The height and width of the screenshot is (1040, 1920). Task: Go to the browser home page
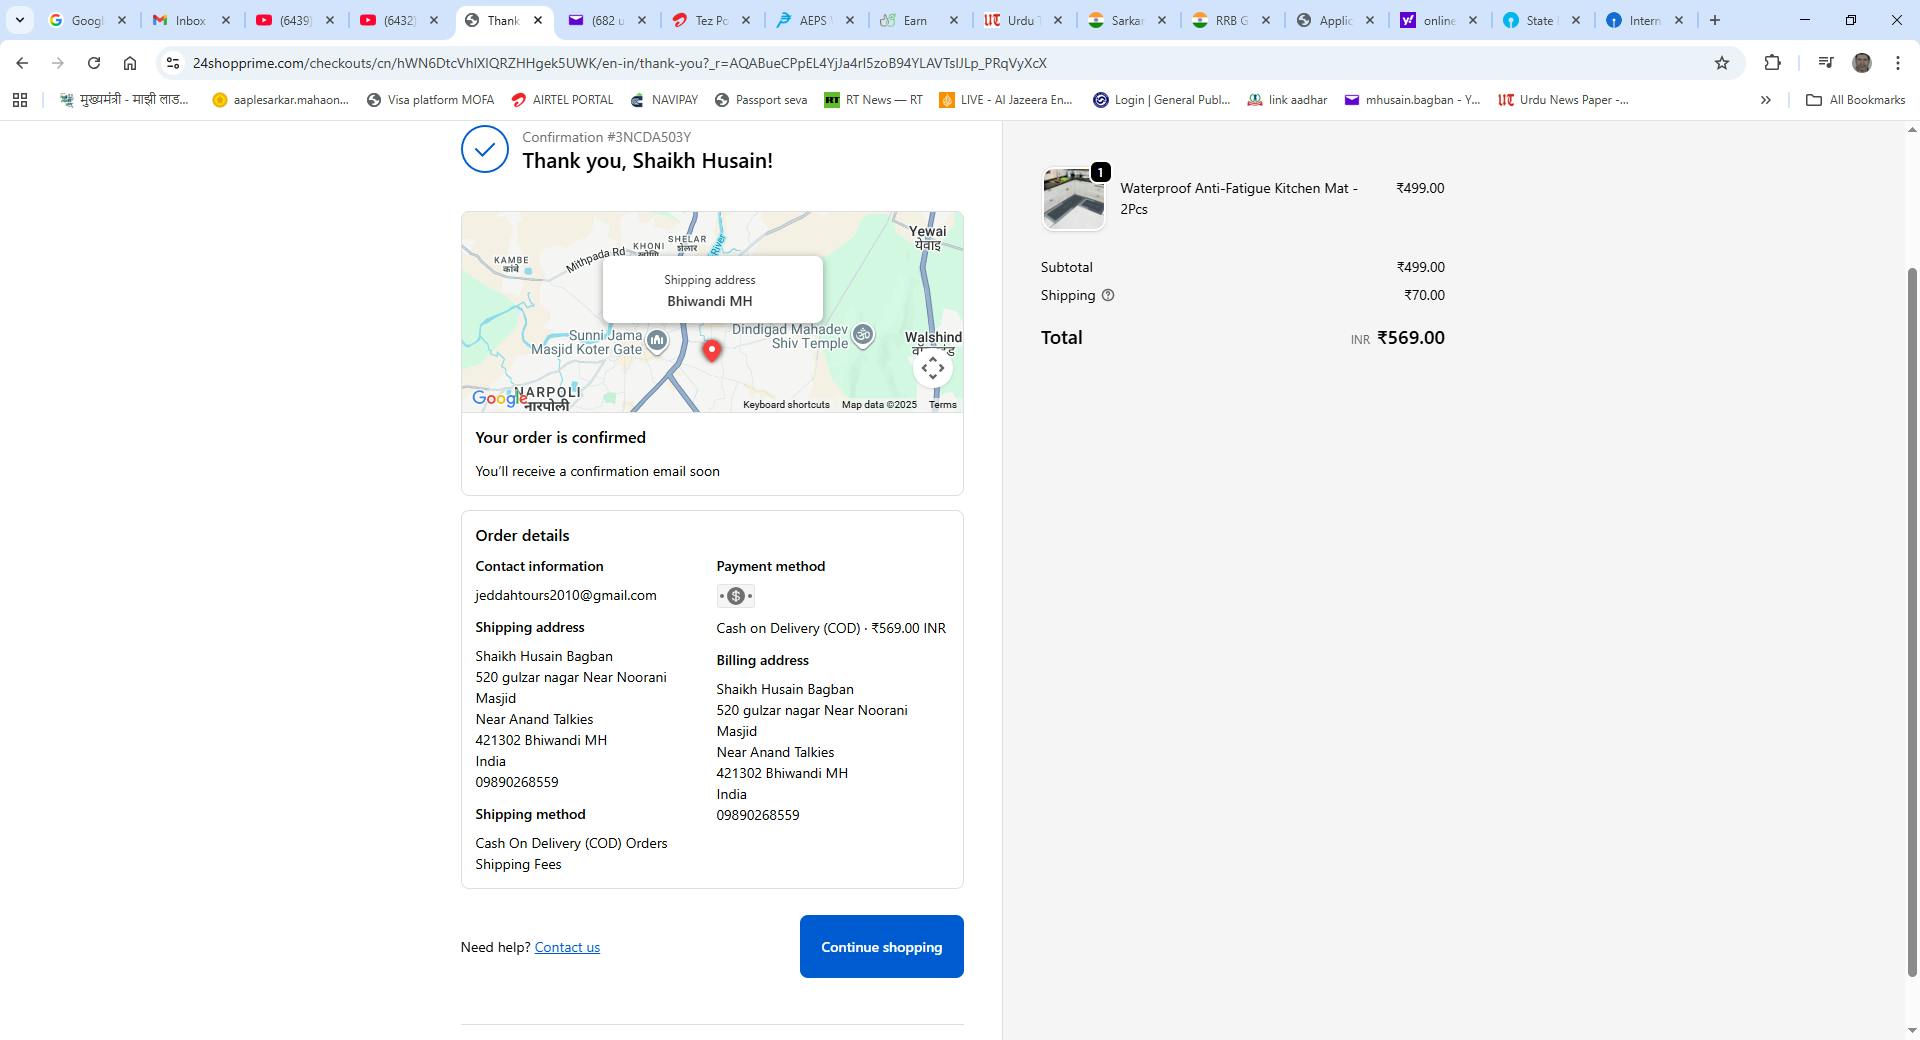pyautogui.click(x=130, y=63)
